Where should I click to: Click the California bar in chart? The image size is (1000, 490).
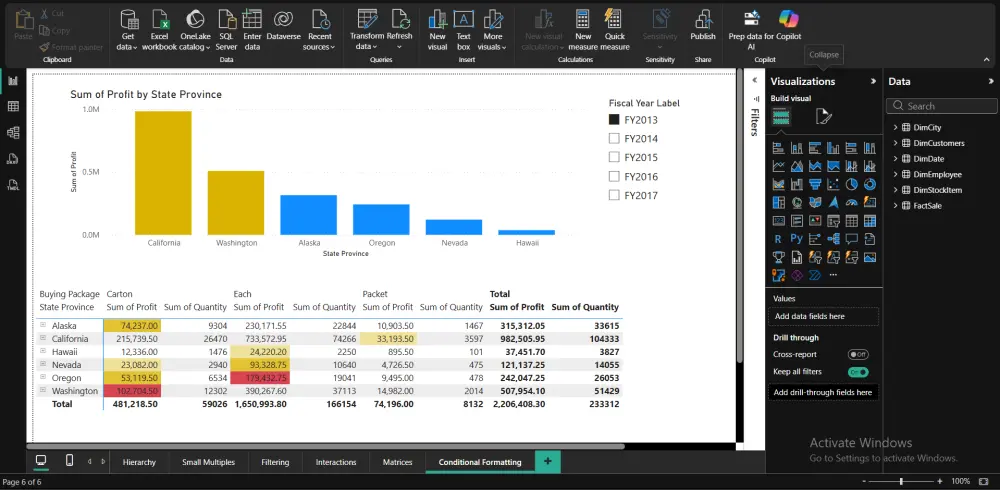163,173
